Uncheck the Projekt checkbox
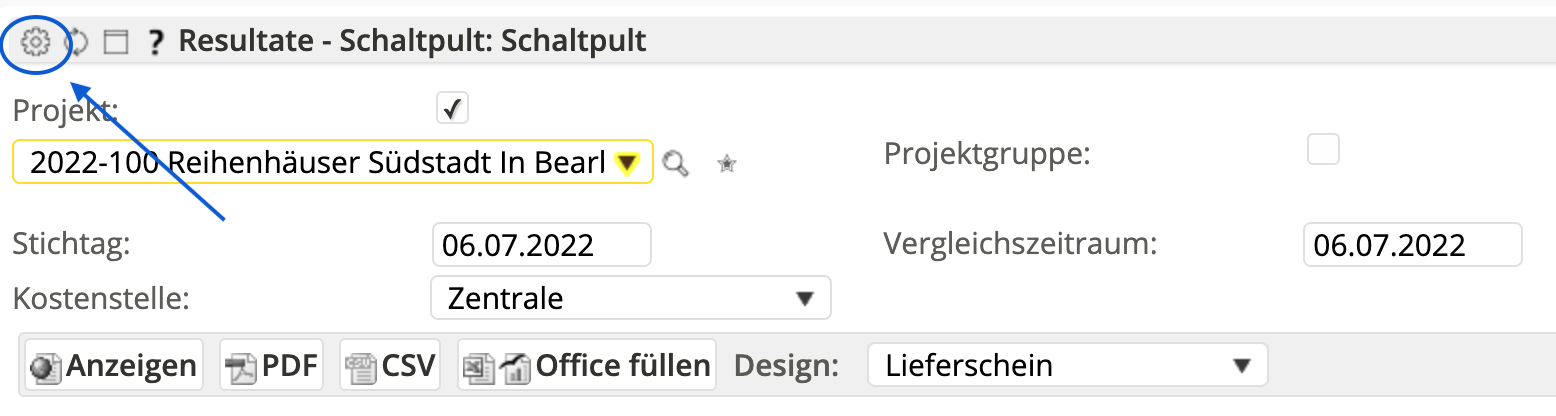Screen dimensions: 1556x416 point(452,108)
